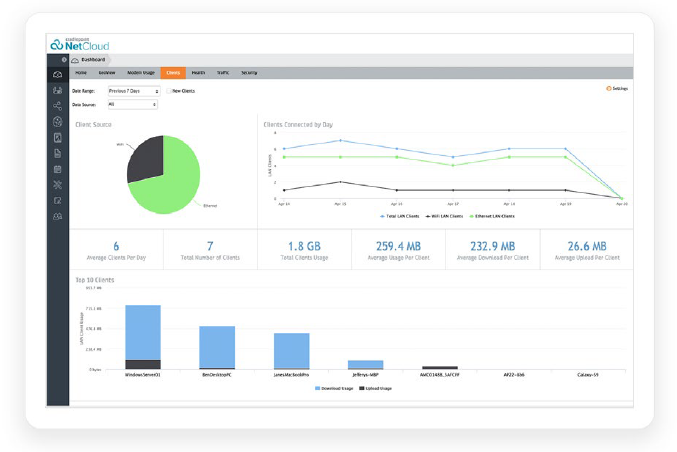Switch to the Security tab

[249, 73]
